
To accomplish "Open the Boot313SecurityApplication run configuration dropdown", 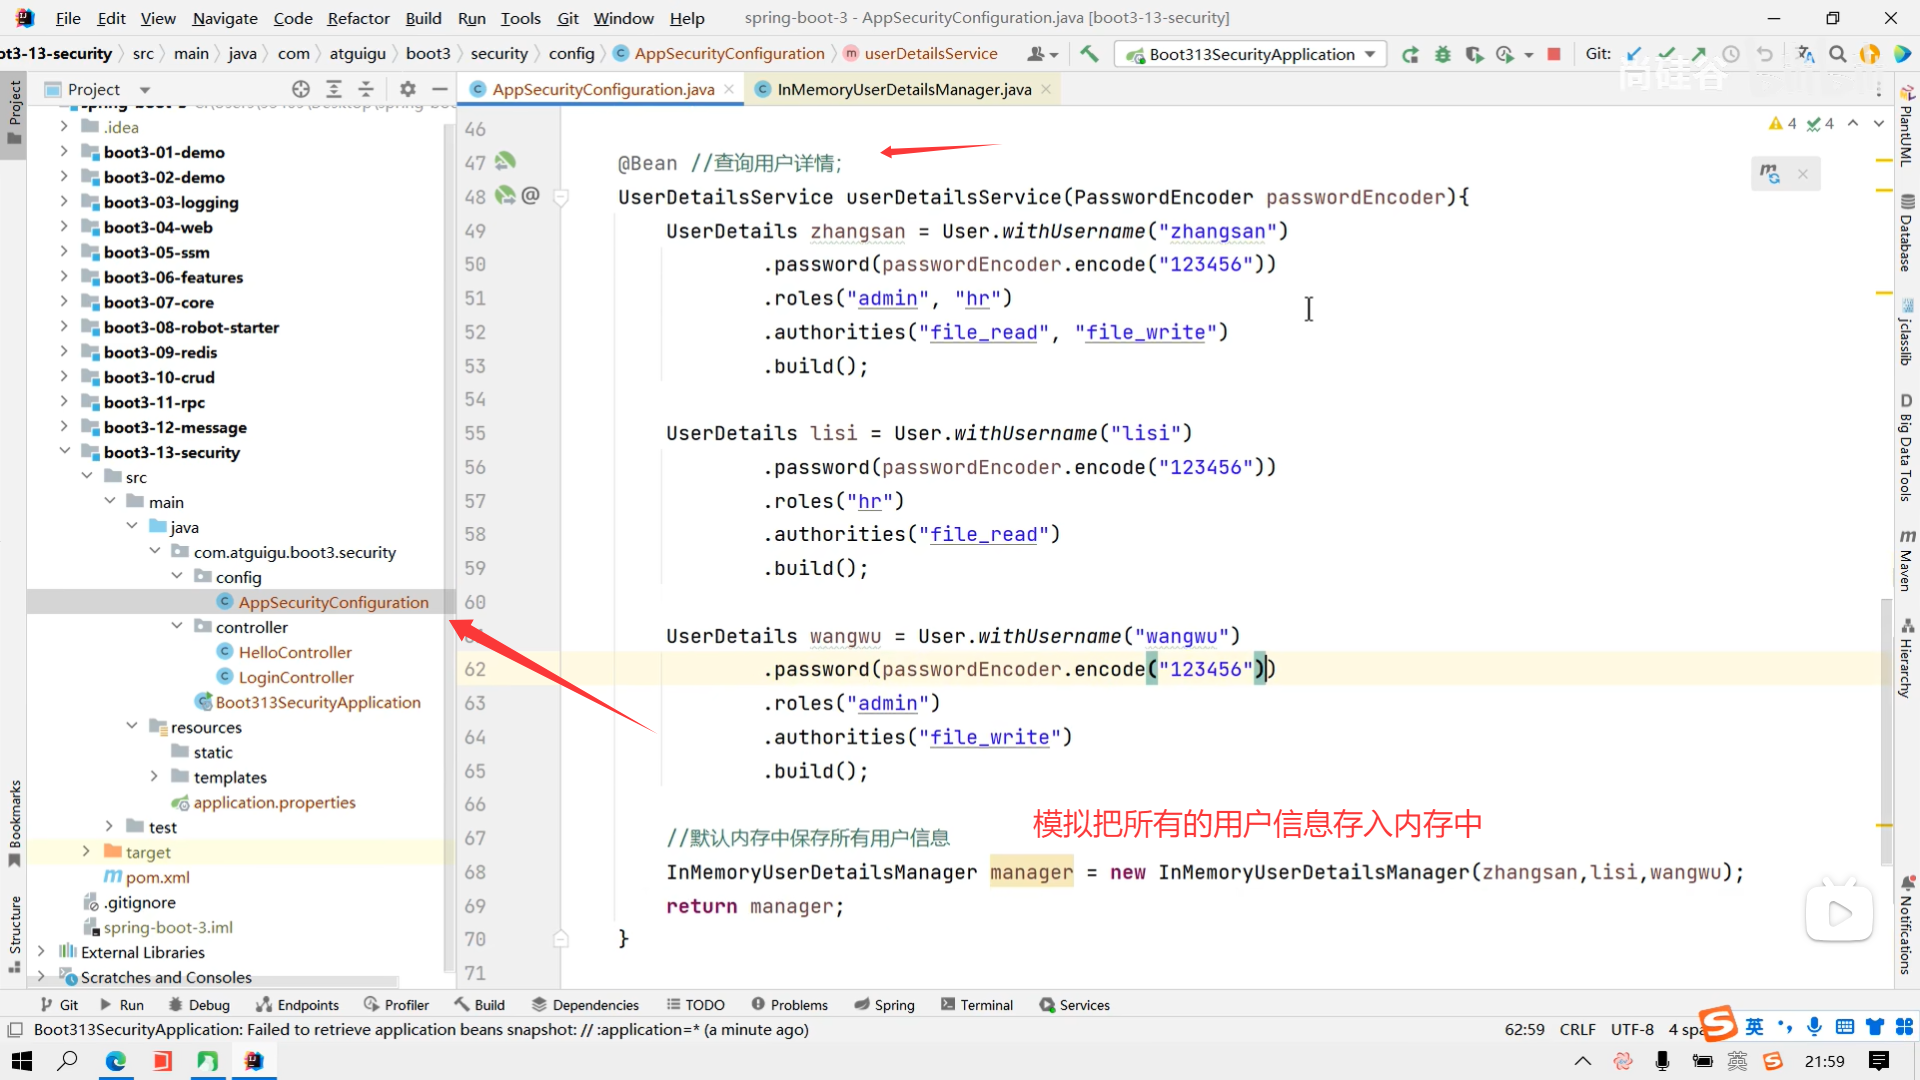I will [x=1370, y=54].
